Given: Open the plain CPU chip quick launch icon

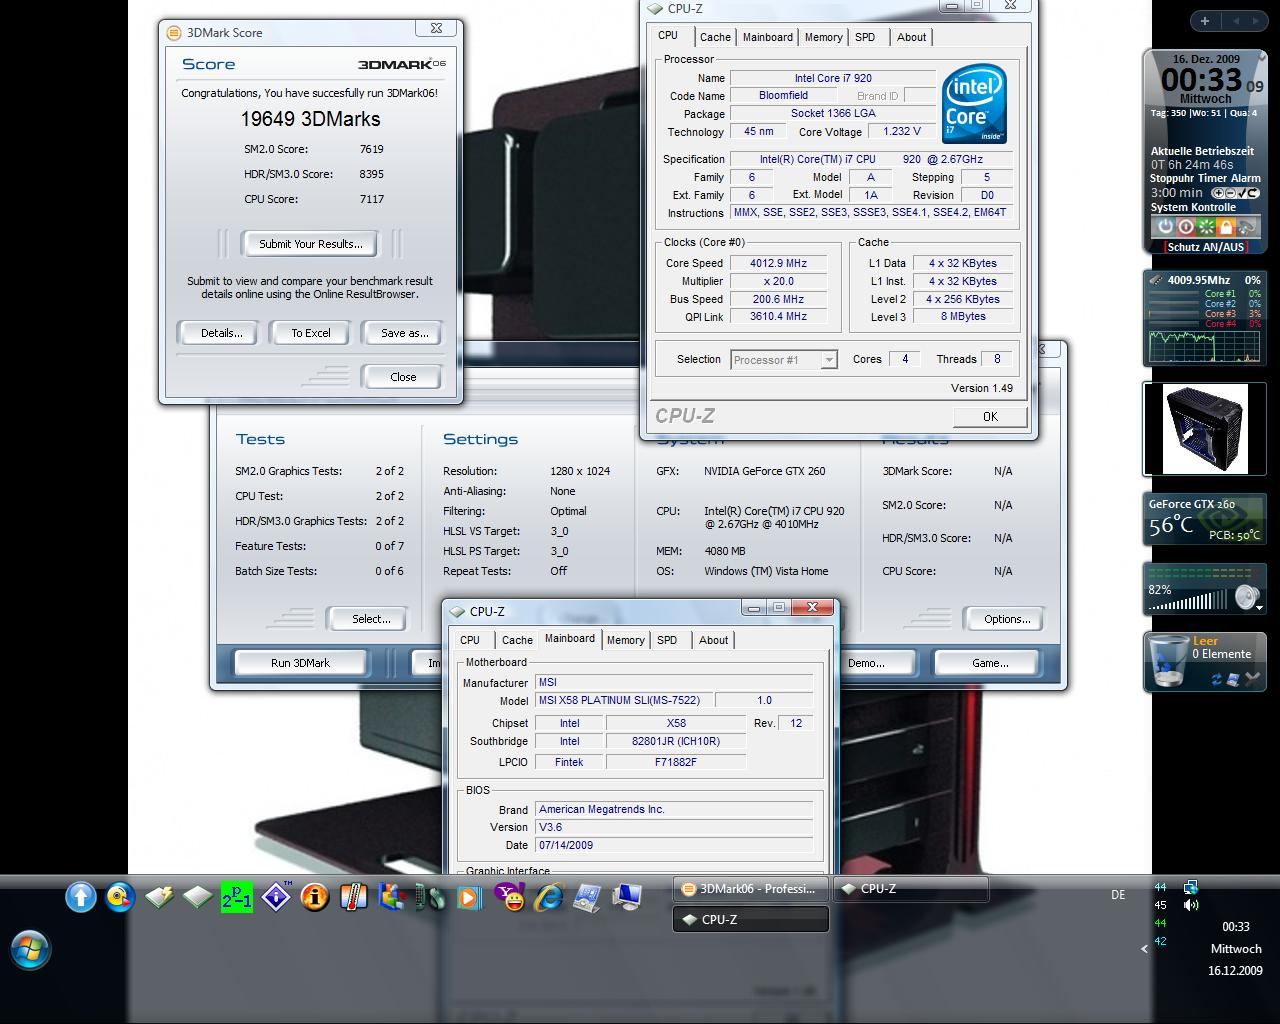Looking at the screenshot, I should click(x=198, y=897).
